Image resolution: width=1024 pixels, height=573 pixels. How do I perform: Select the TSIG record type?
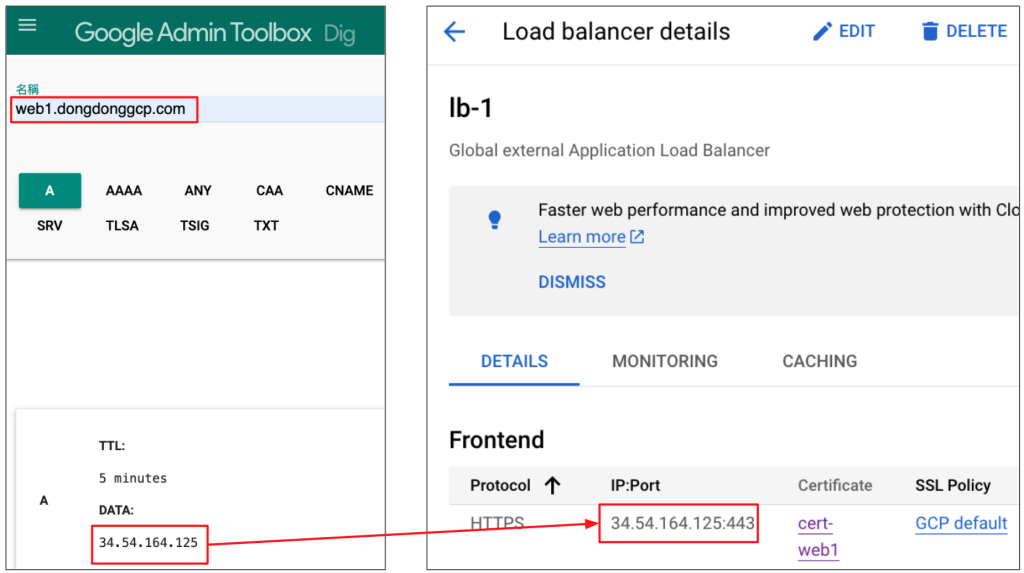pos(195,226)
